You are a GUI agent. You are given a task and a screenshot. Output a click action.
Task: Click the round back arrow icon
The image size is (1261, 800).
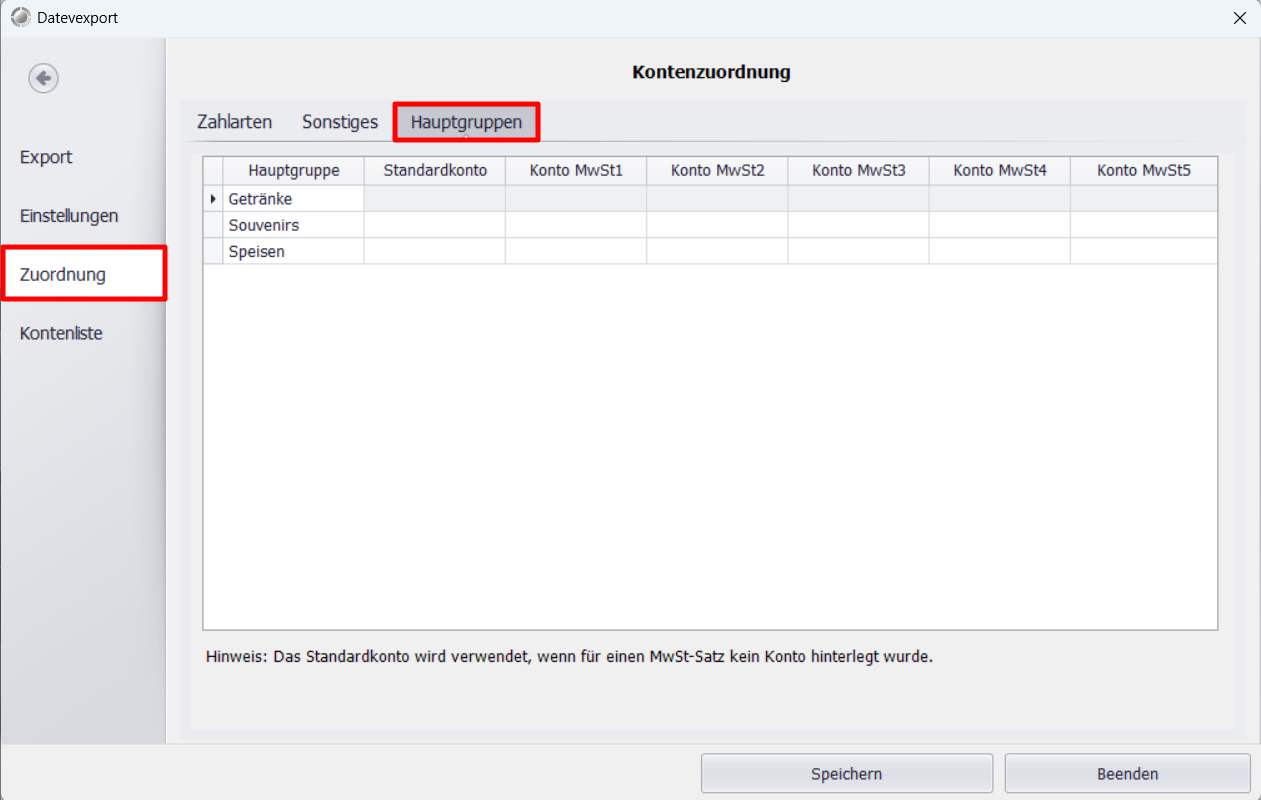tap(43, 78)
